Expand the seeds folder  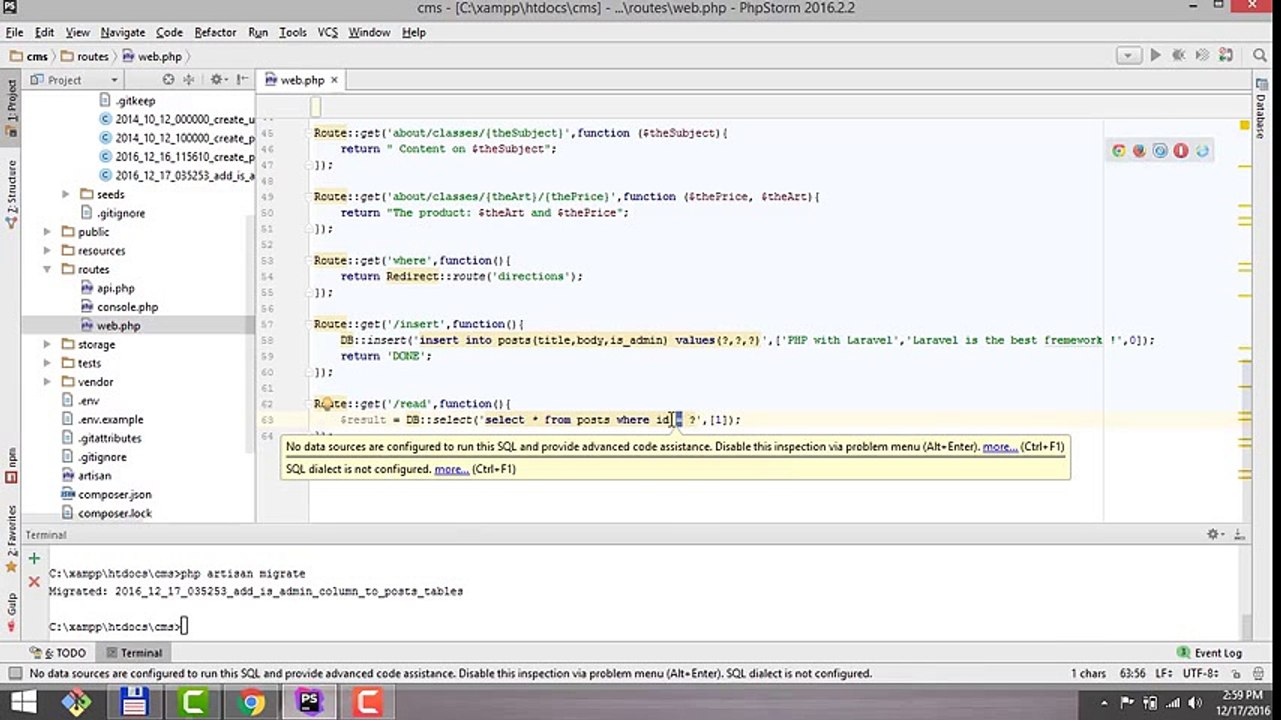pyautogui.click(x=66, y=195)
